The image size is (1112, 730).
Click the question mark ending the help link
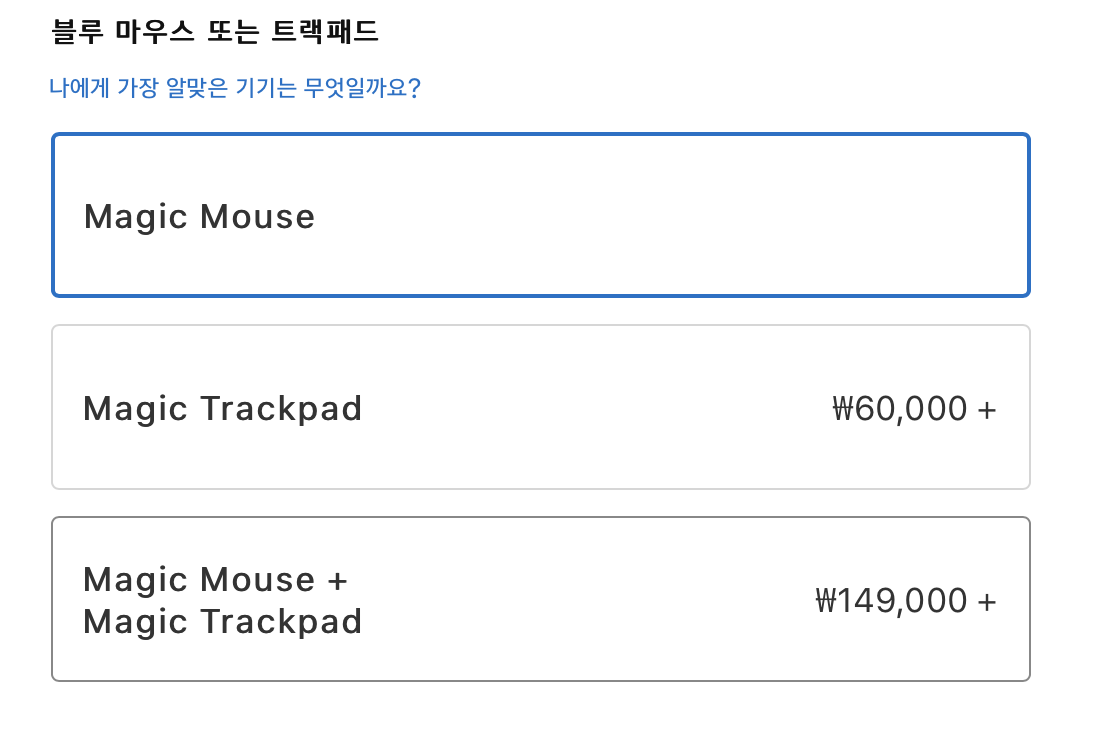pyautogui.click(x=414, y=88)
